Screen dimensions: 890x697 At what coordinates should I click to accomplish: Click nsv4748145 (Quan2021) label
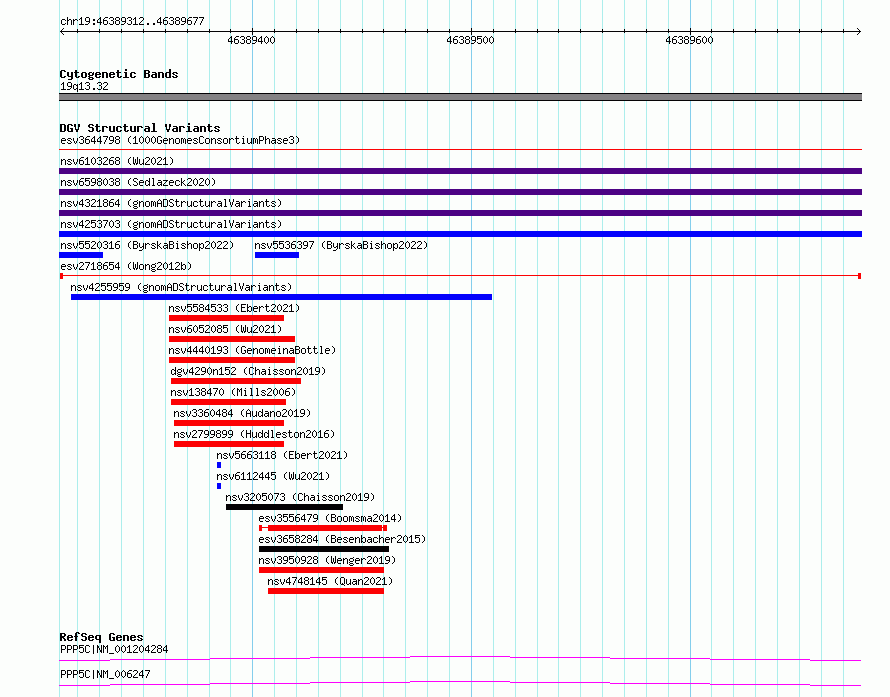[330, 581]
